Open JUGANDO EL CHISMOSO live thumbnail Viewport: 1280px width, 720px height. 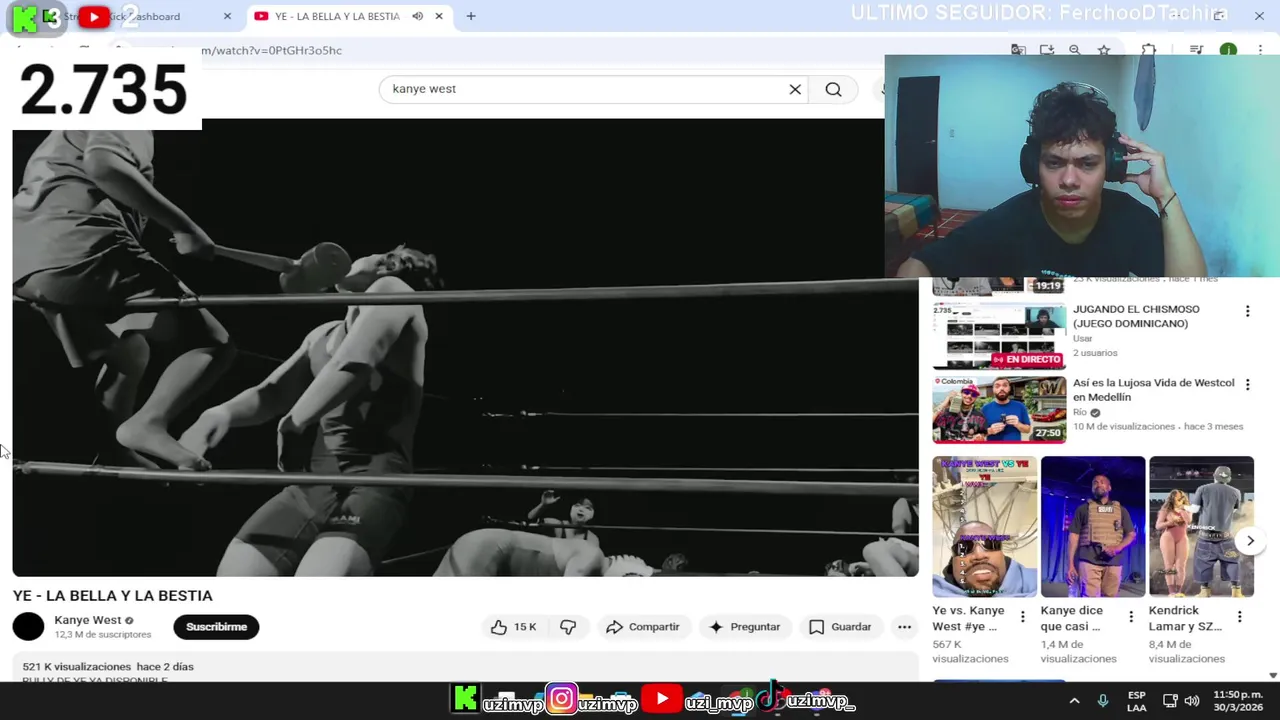tap(999, 336)
